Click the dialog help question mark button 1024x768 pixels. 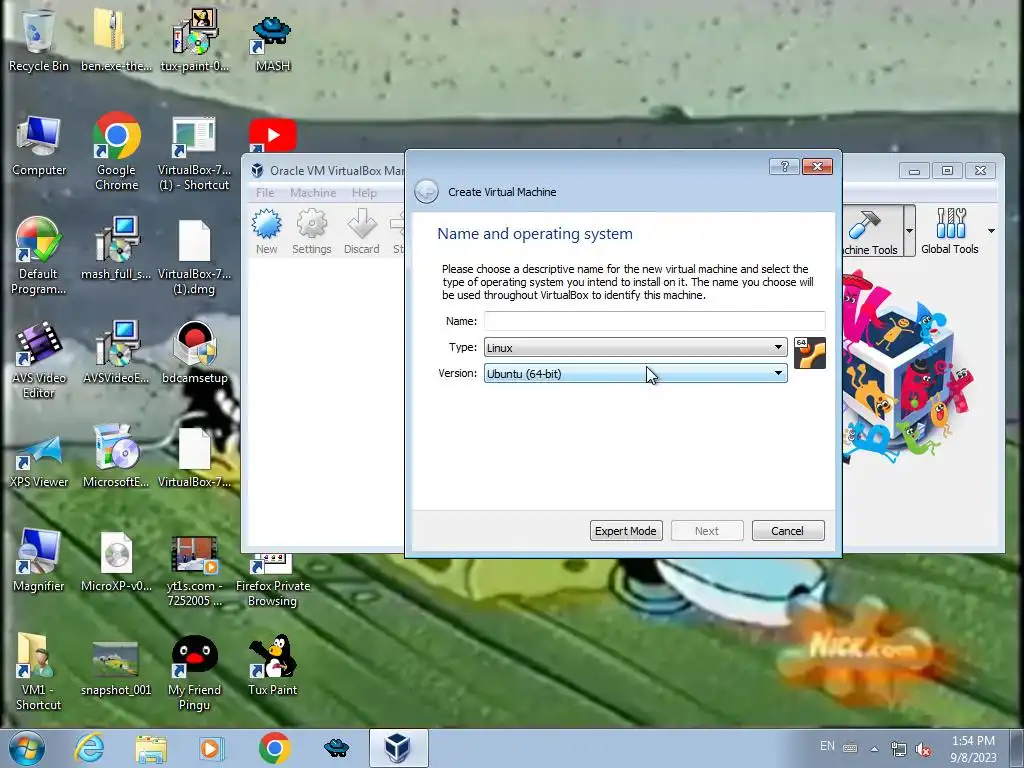coord(784,167)
